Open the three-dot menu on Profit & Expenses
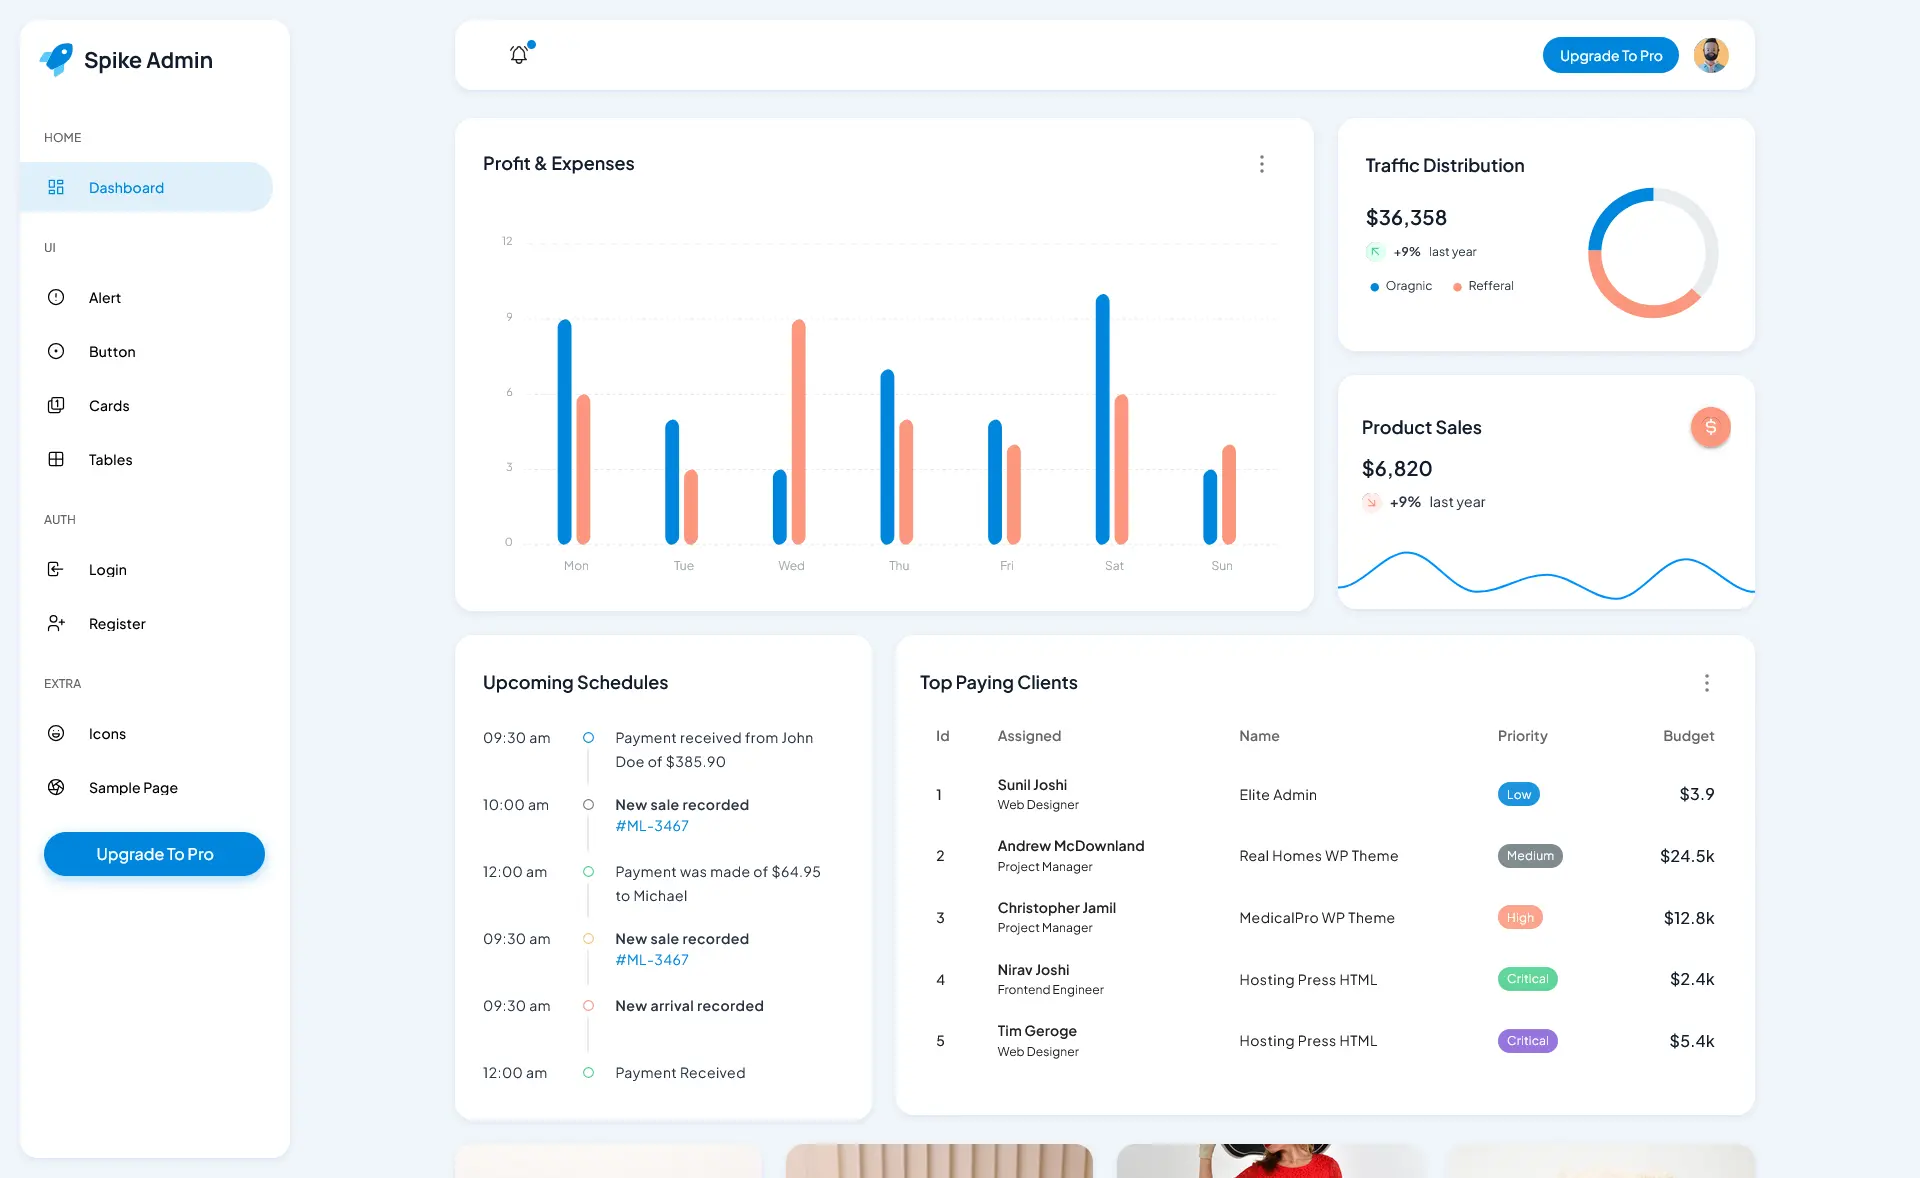This screenshot has width=1920, height=1178. 1261,164
